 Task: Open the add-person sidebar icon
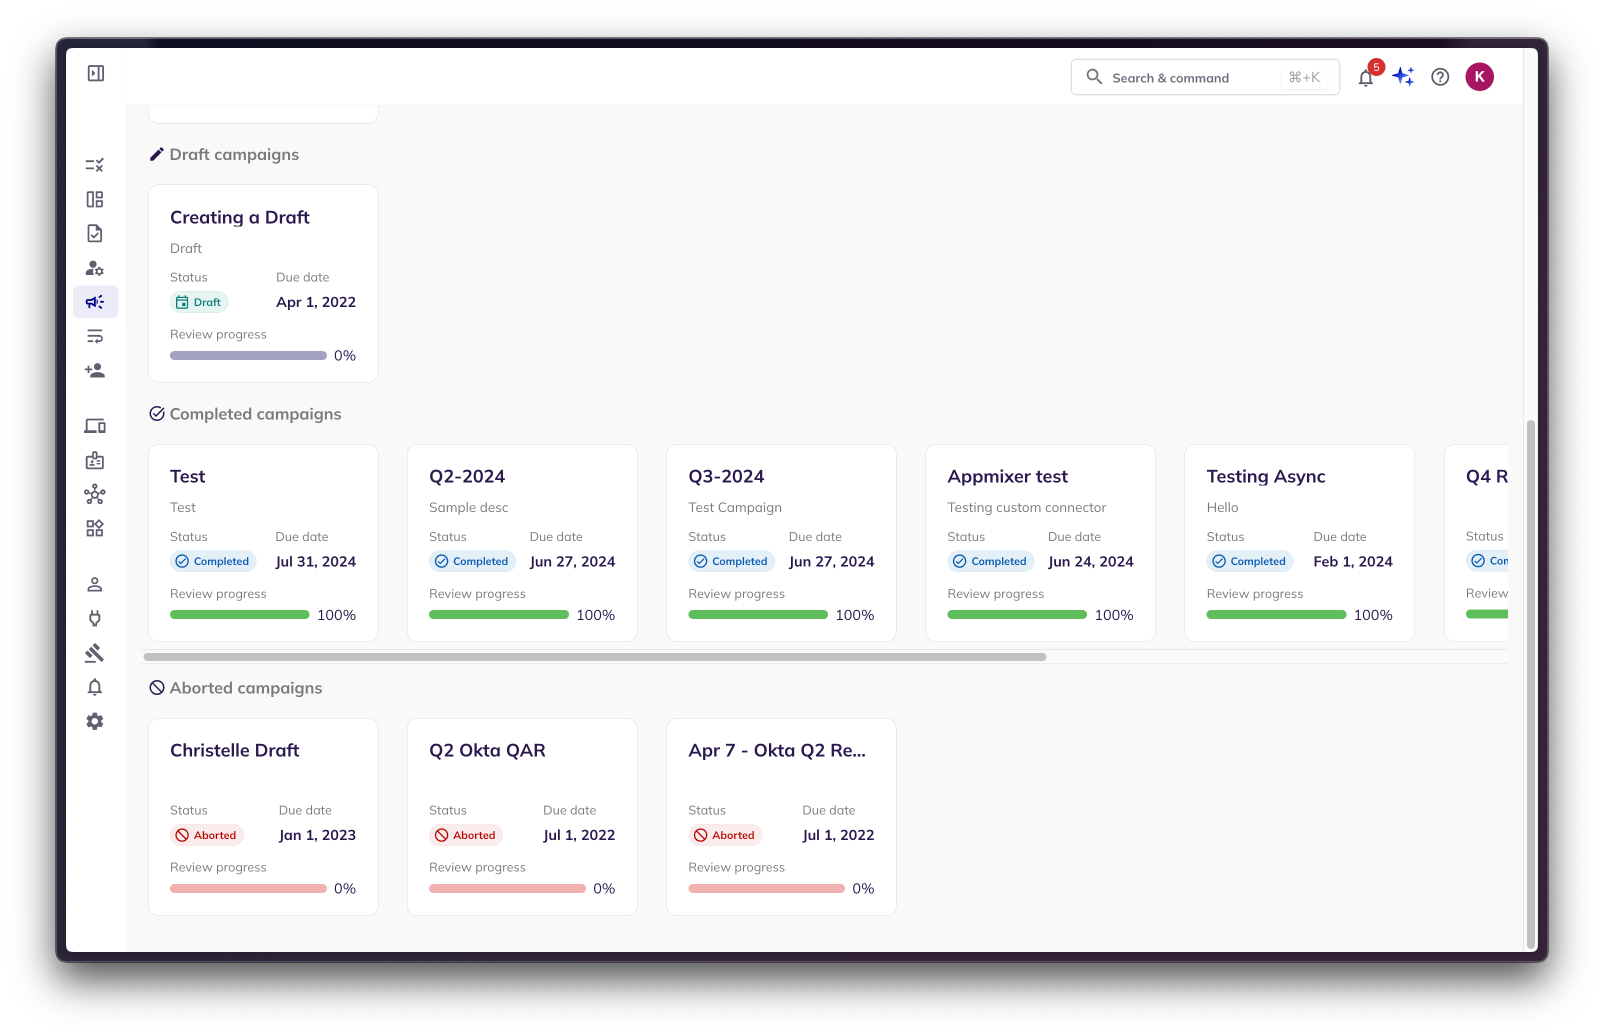95,370
